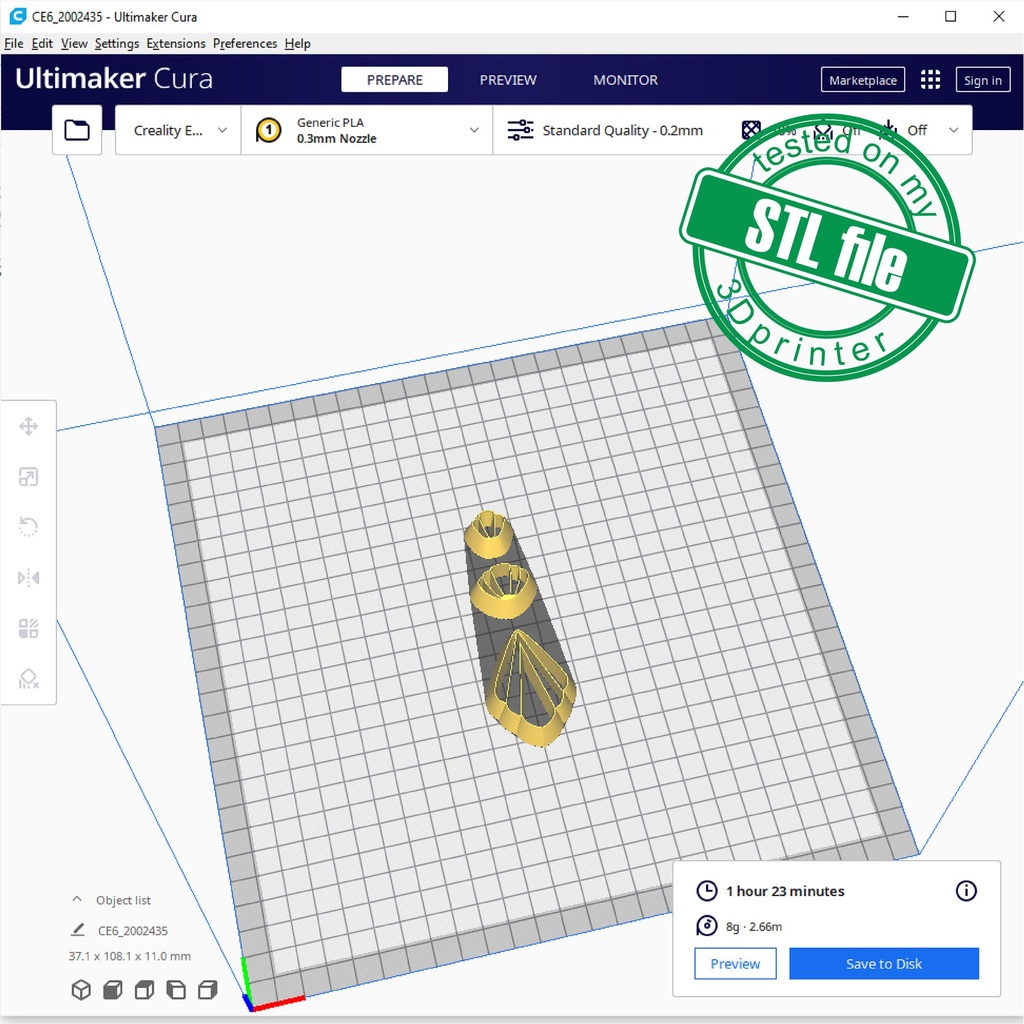This screenshot has width=1024, height=1024.
Task: Switch to the PREVIEW stage tab
Action: point(508,80)
